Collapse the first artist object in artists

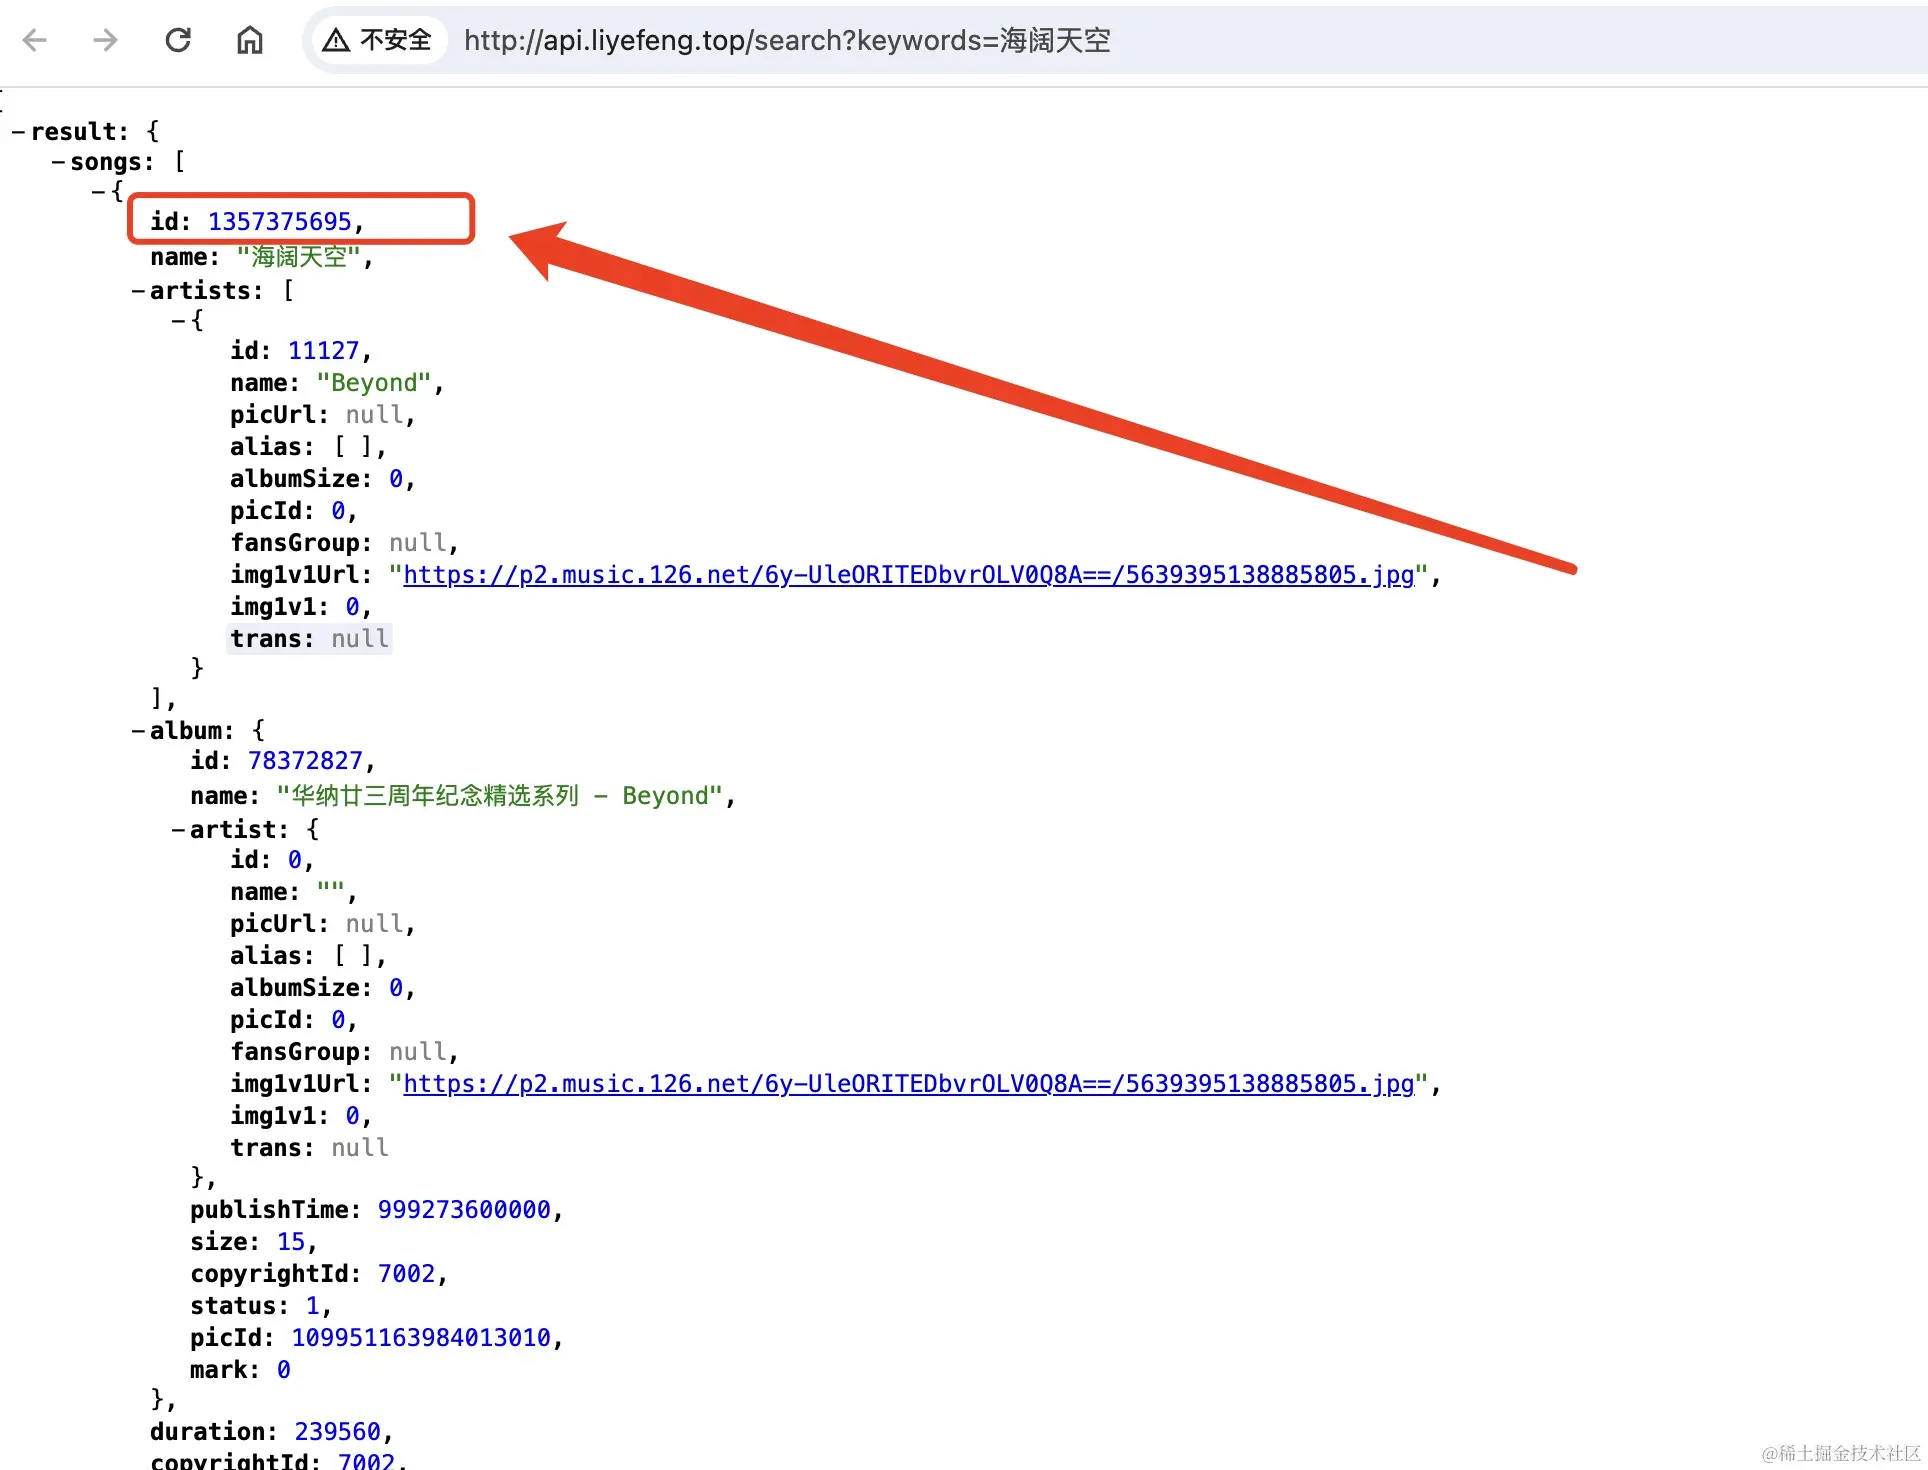click(x=178, y=321)
